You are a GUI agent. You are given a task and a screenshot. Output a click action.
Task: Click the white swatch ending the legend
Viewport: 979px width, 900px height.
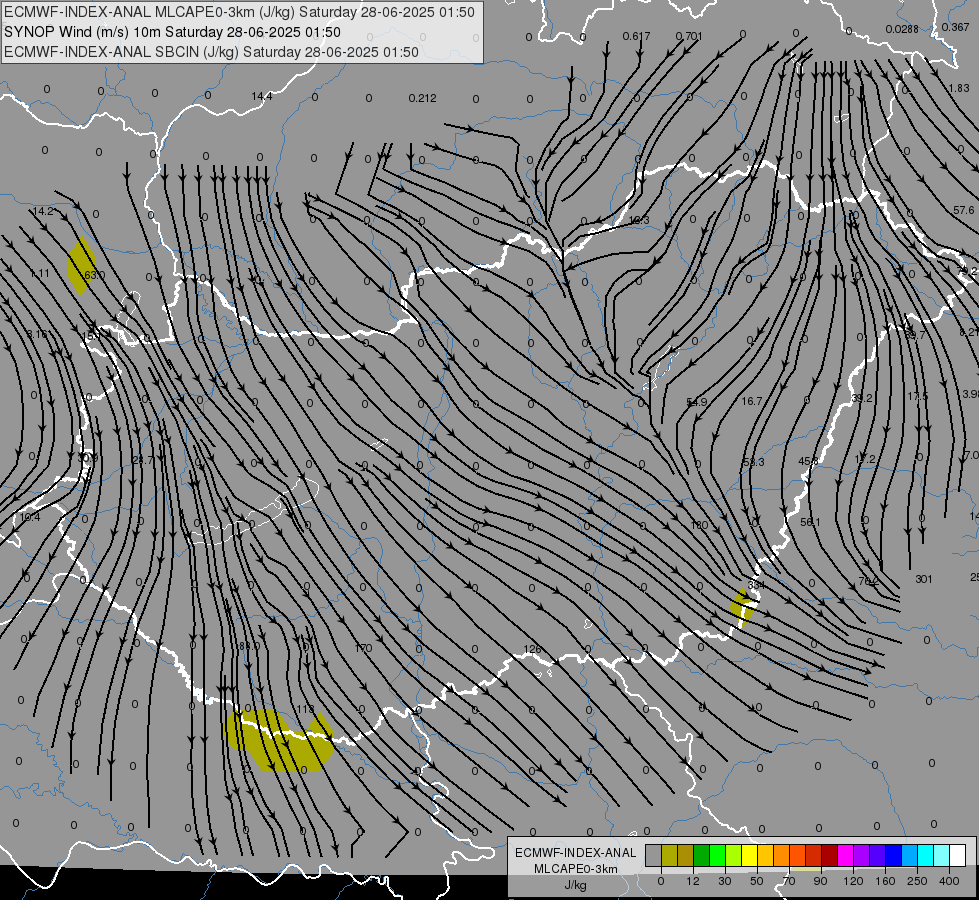pos(958,856)
